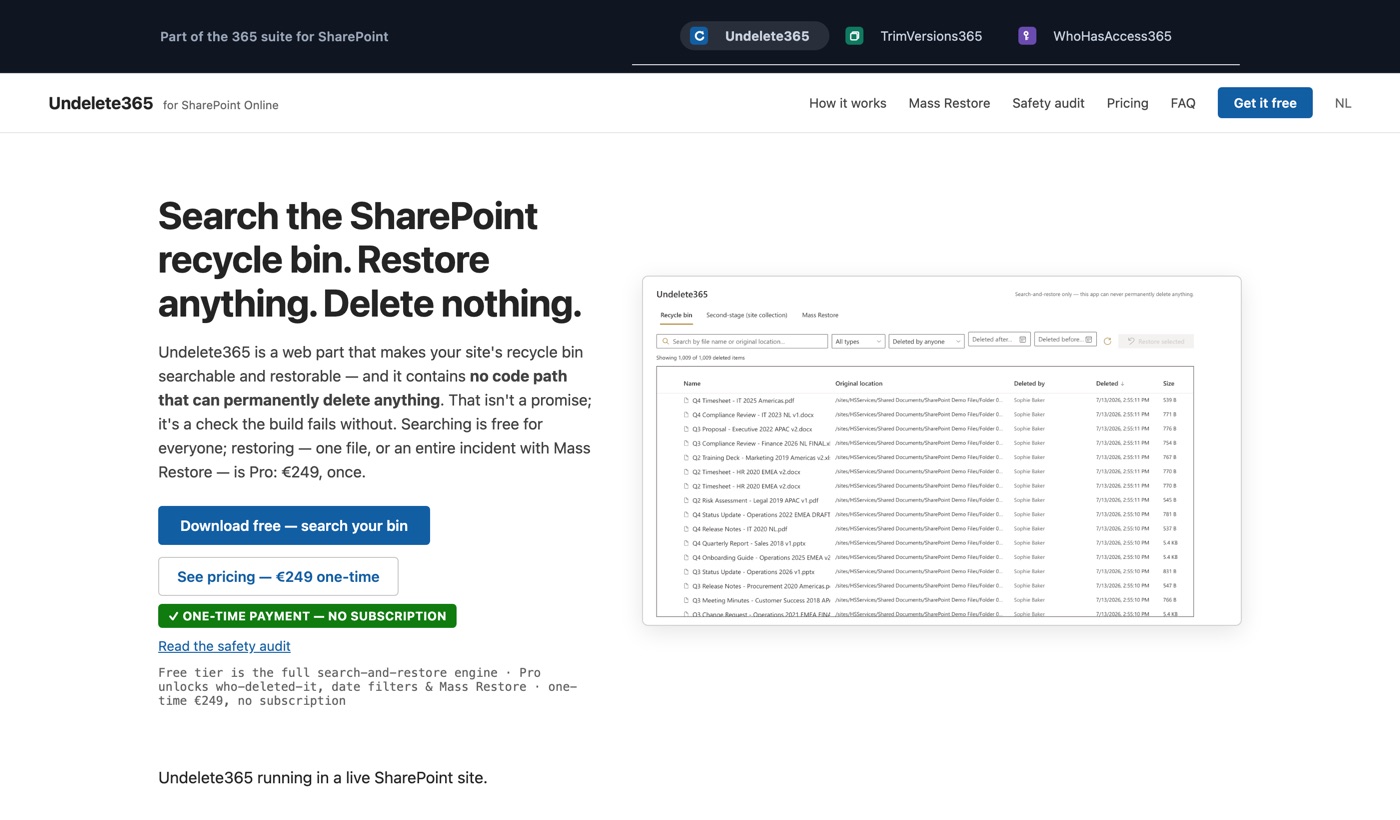The height and width of the screenshot is (820, 1400).
Task: Click the file icon for Q2 Risk Assessment - Legal 2019
Action: pos(686,500)
